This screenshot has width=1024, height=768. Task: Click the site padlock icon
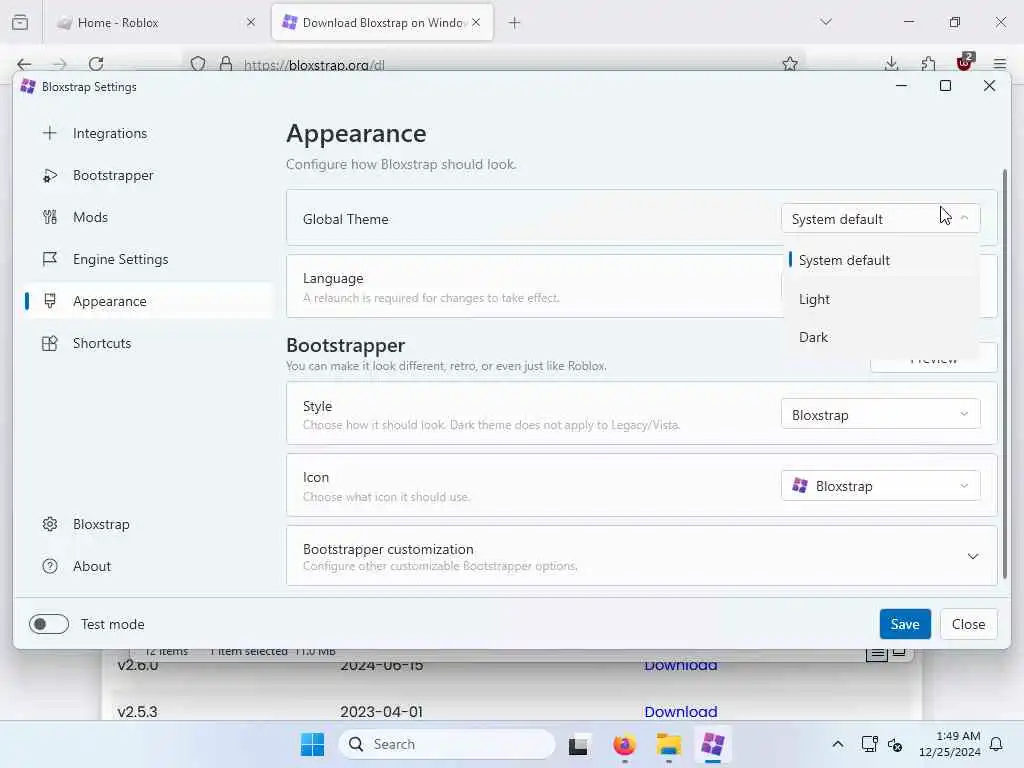point(226,64)
